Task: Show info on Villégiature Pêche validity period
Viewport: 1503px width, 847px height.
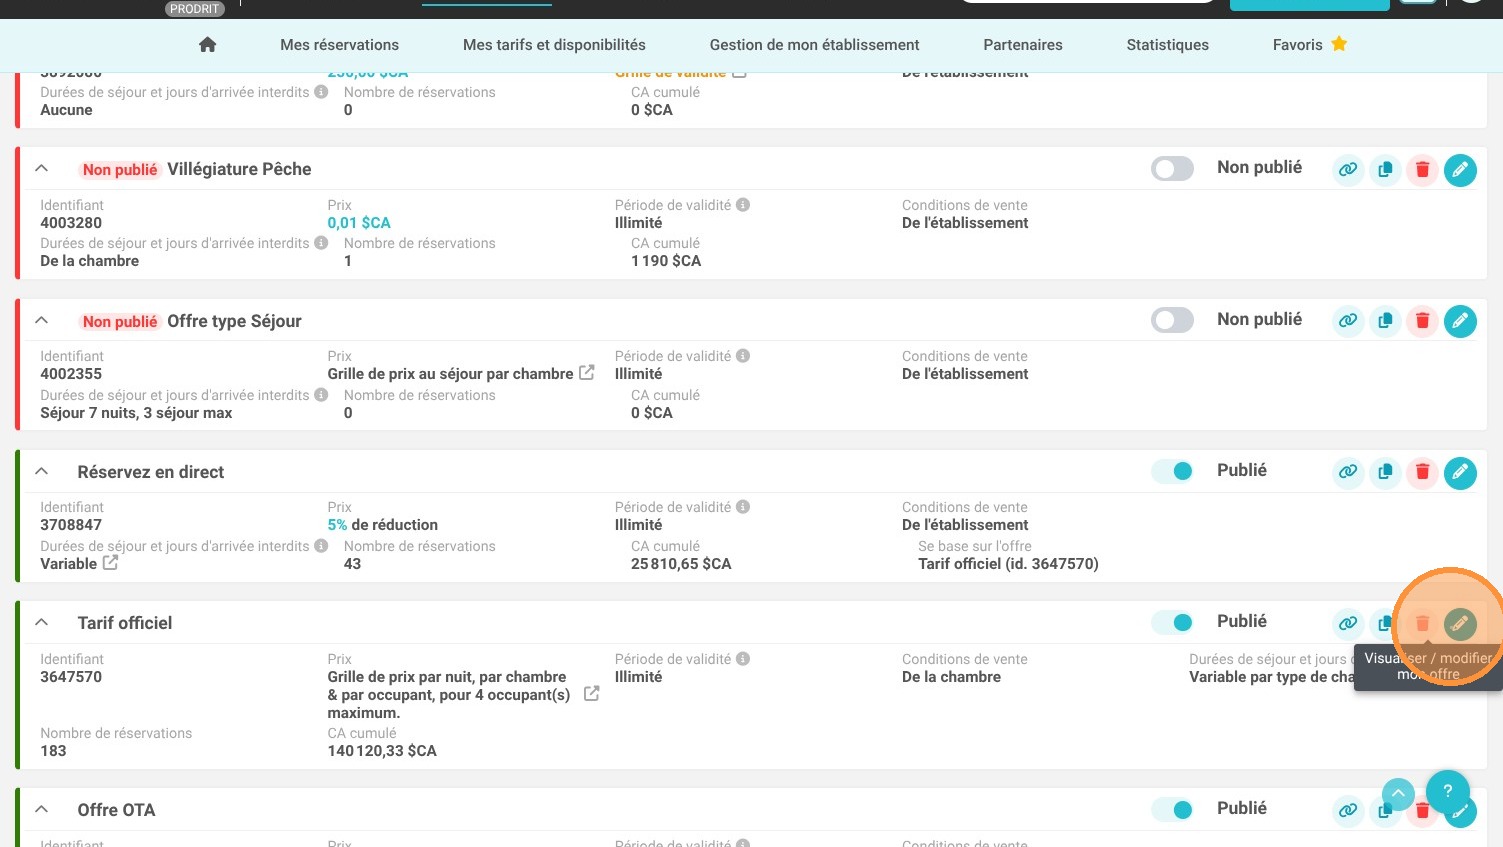Action: pos(743,205)
